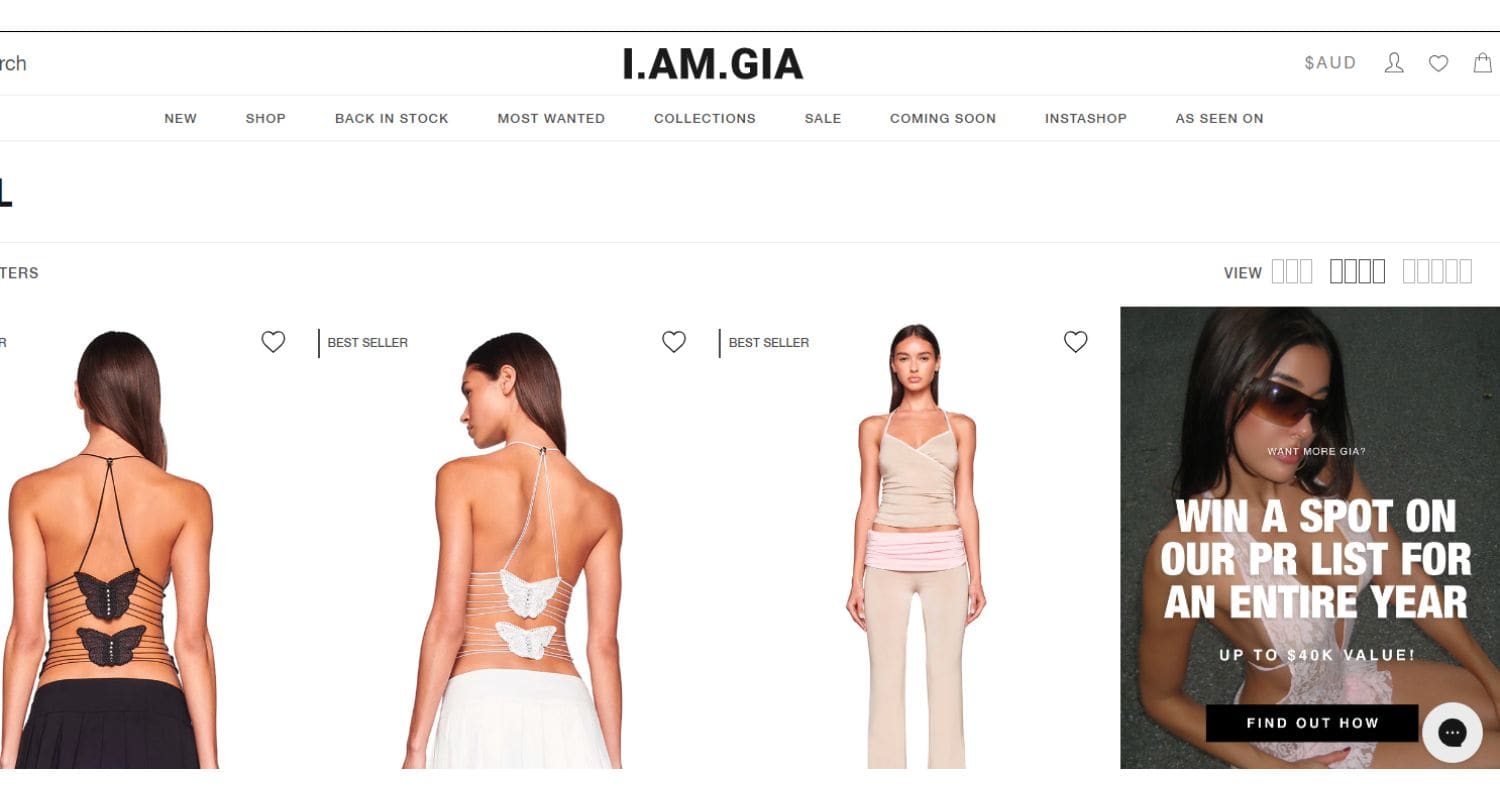Expand the SHOP menu
Screen dimensions: 1500x800
(266, 118)
